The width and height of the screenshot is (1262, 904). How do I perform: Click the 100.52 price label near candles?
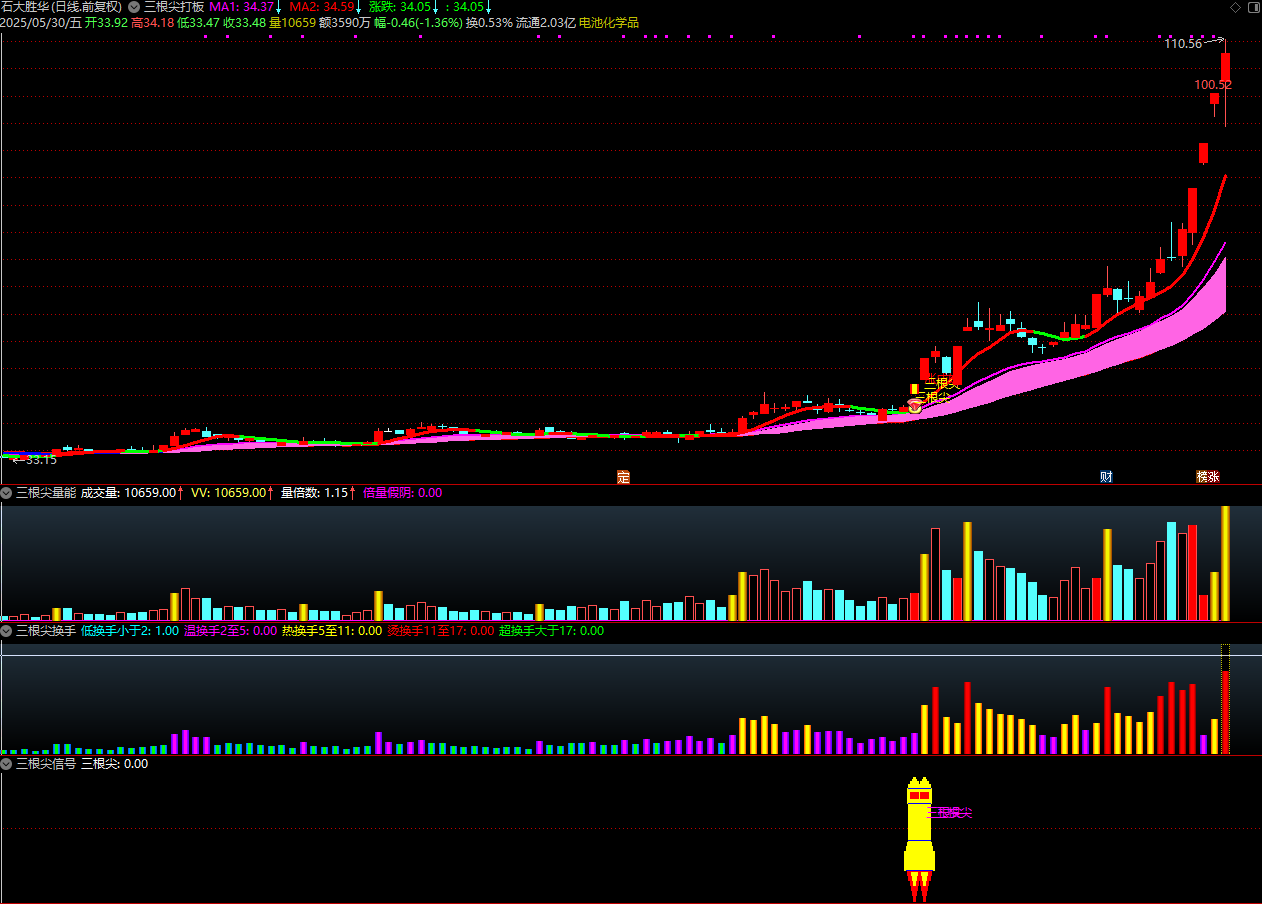1212,85
